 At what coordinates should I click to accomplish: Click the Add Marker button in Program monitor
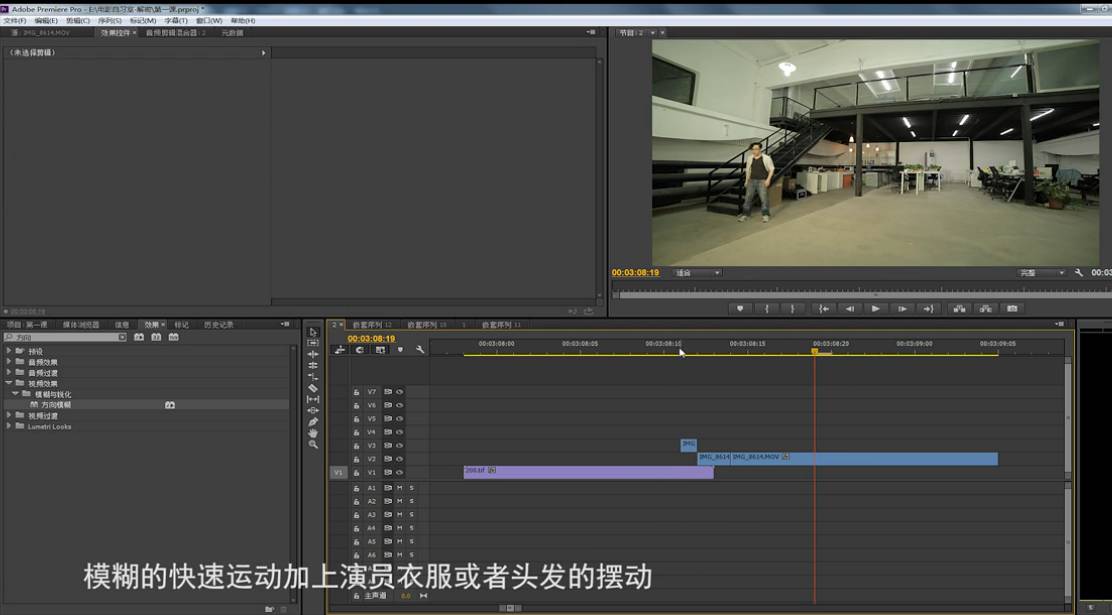pos(740,309)
